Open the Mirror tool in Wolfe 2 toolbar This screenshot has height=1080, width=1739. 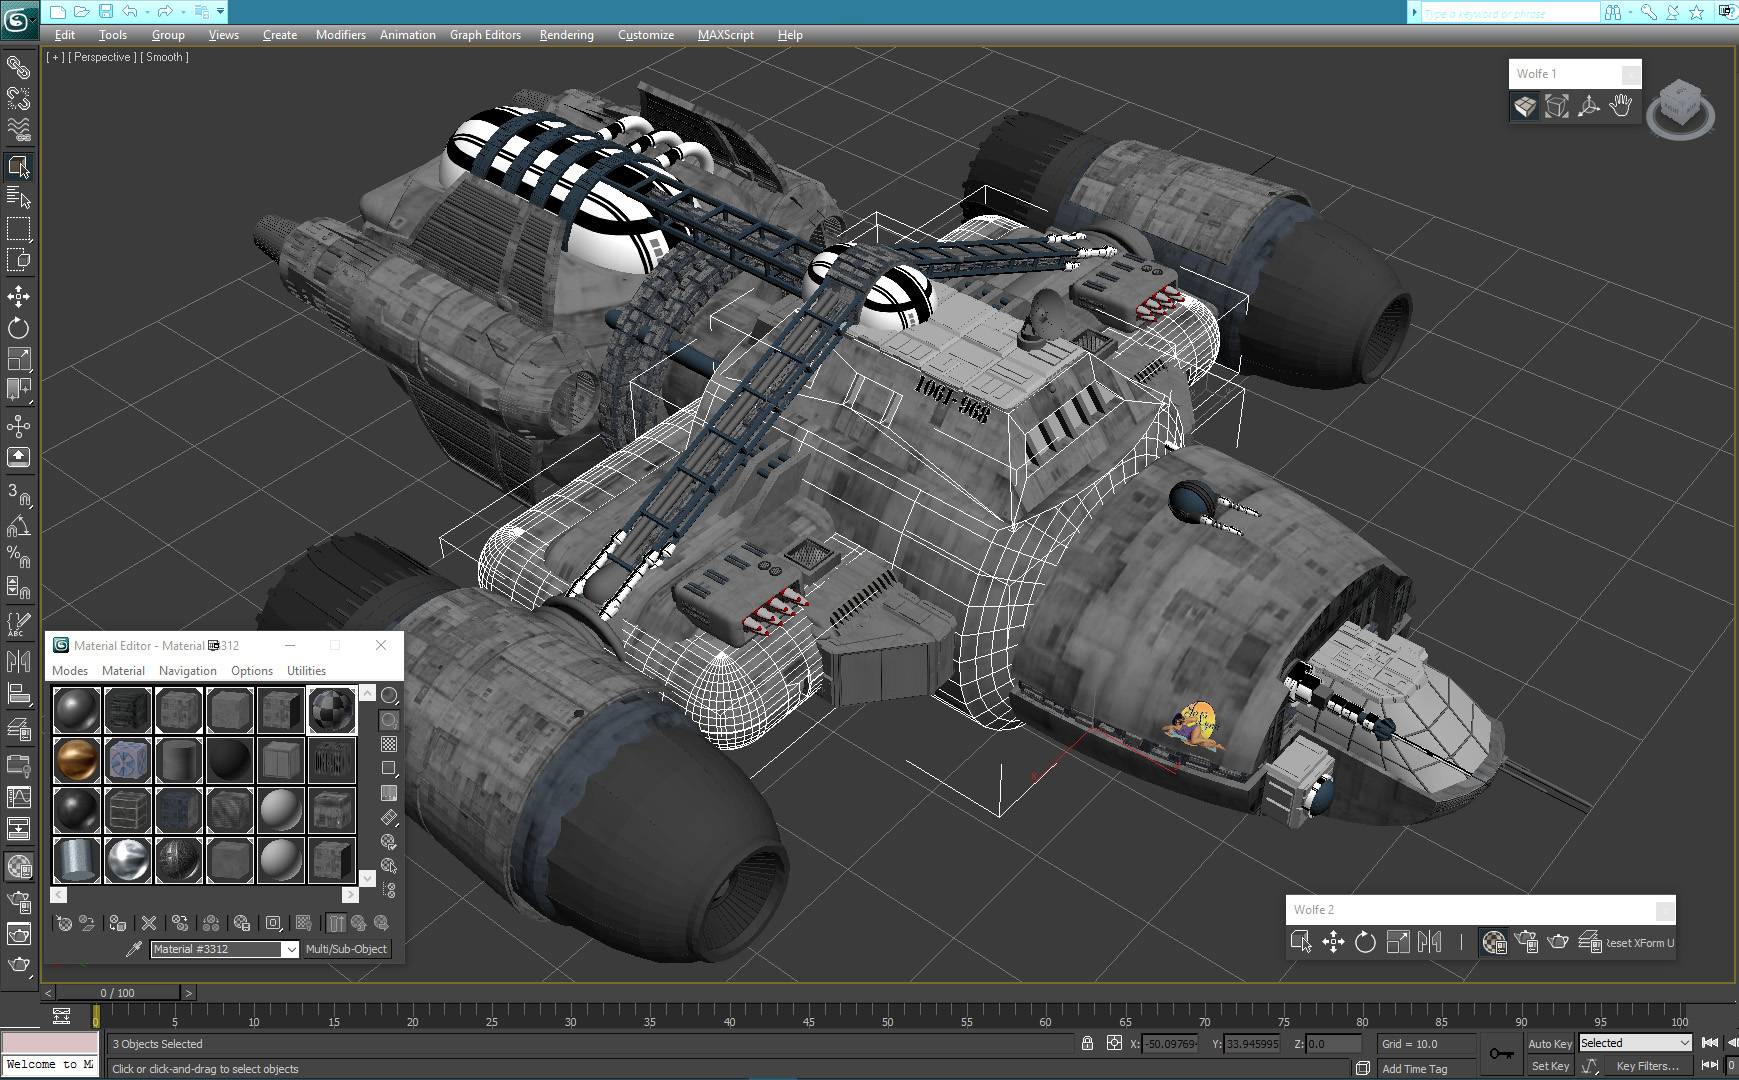[x=1430, y=942]
